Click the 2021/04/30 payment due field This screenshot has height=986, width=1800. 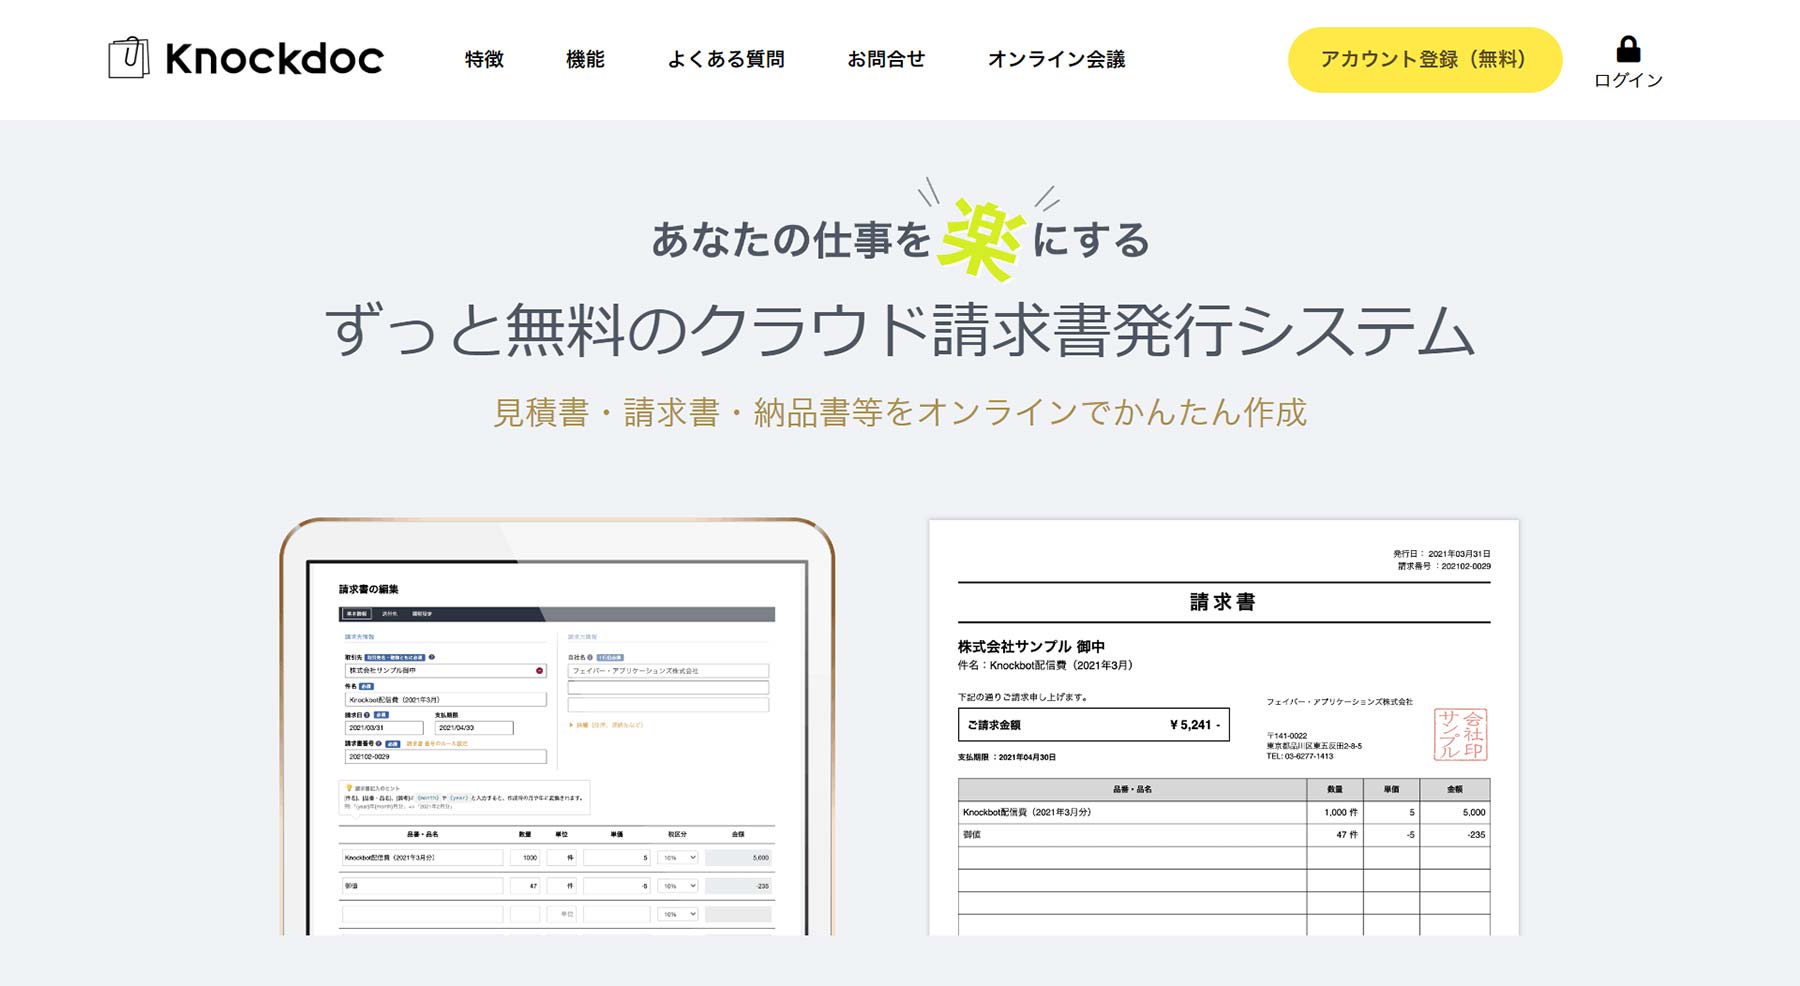(474, 728)
